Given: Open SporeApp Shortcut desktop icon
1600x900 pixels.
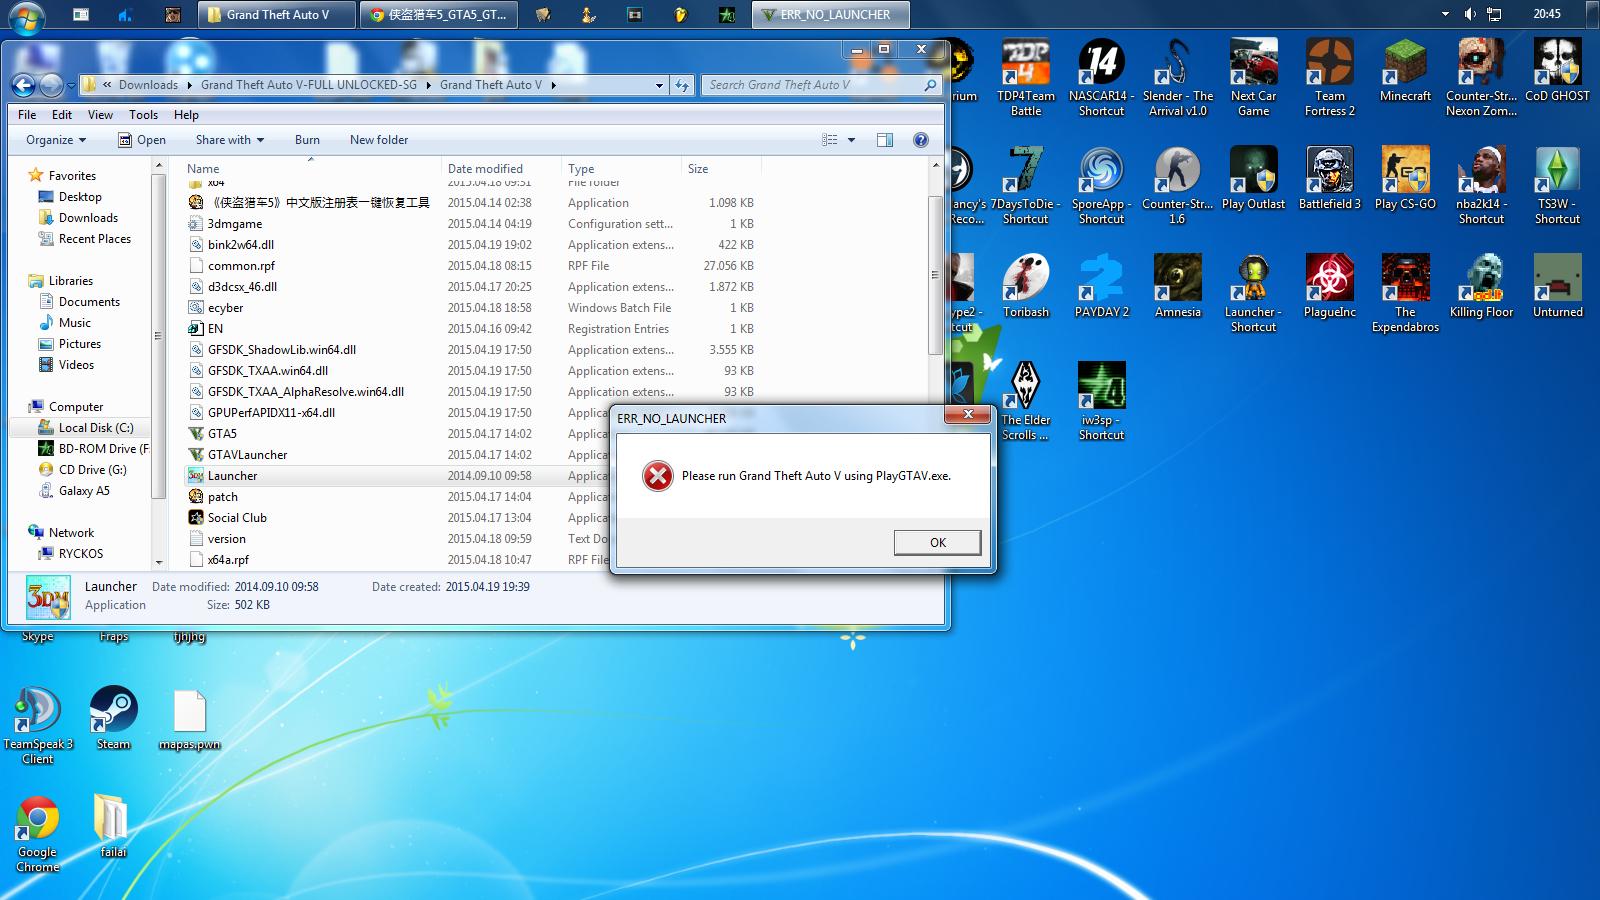Looking at the screenshot, I should [x=1101, y=186].
